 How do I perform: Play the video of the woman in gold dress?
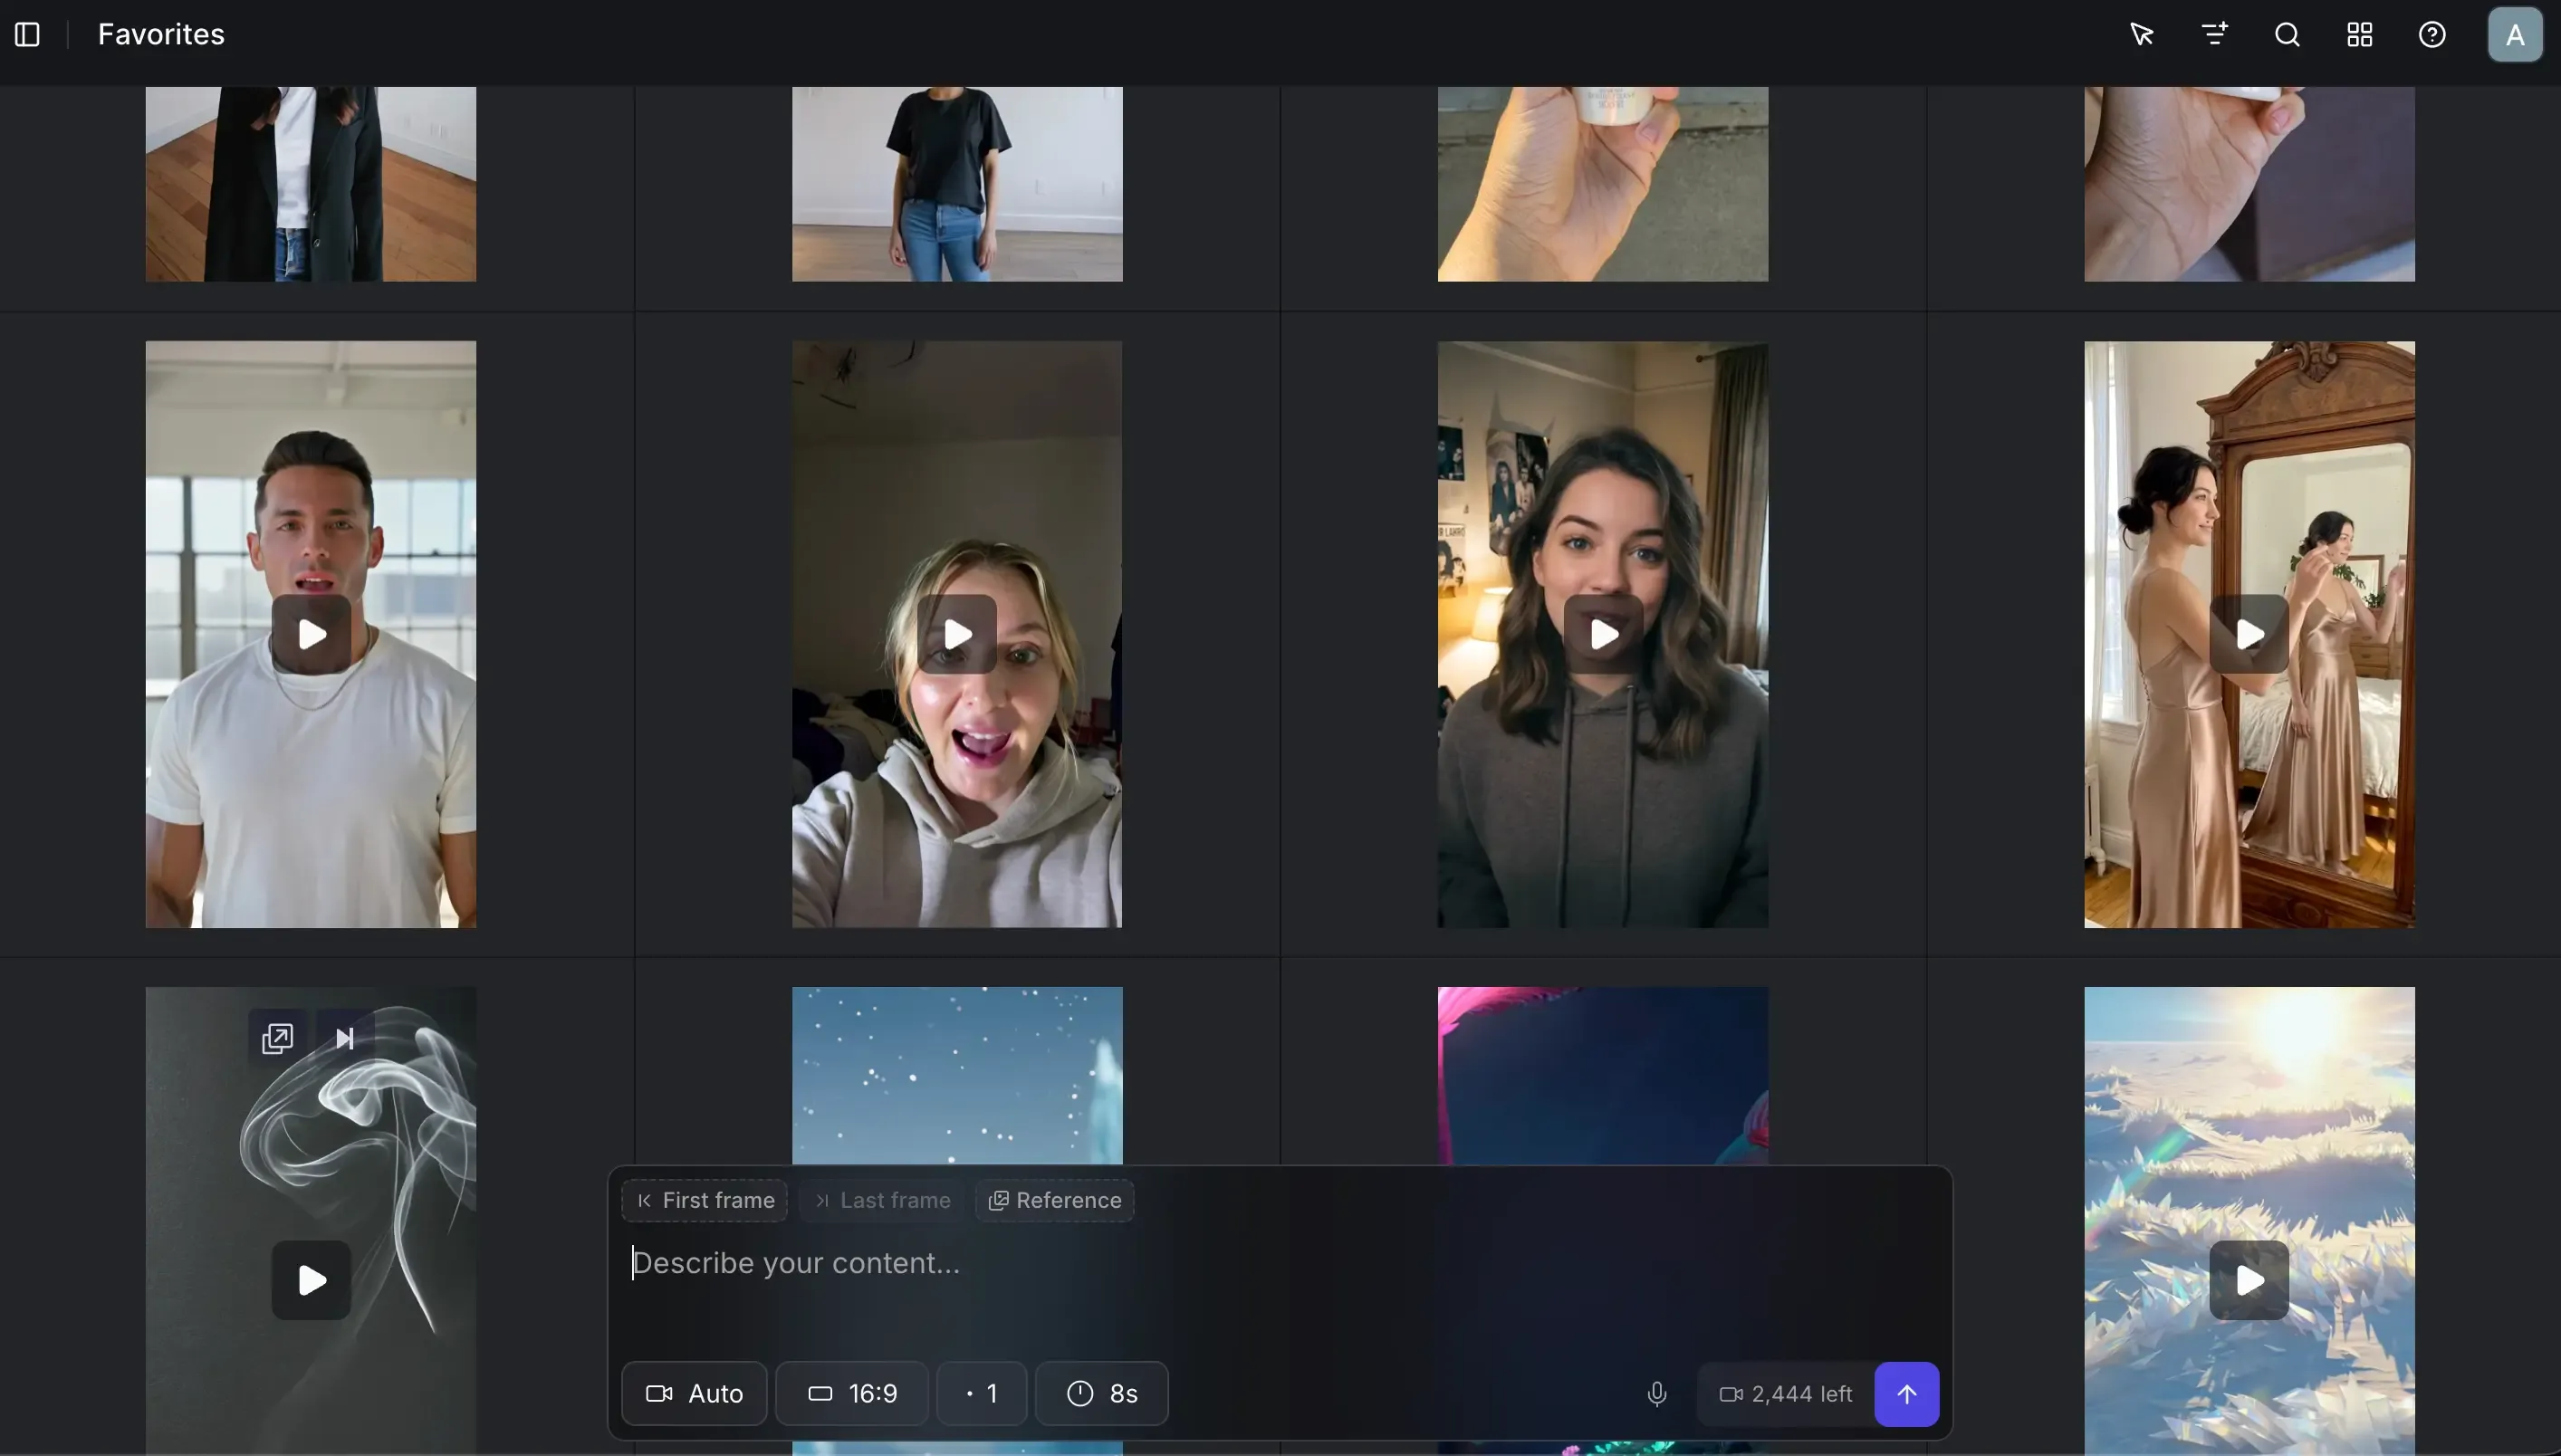(2249, 632)
